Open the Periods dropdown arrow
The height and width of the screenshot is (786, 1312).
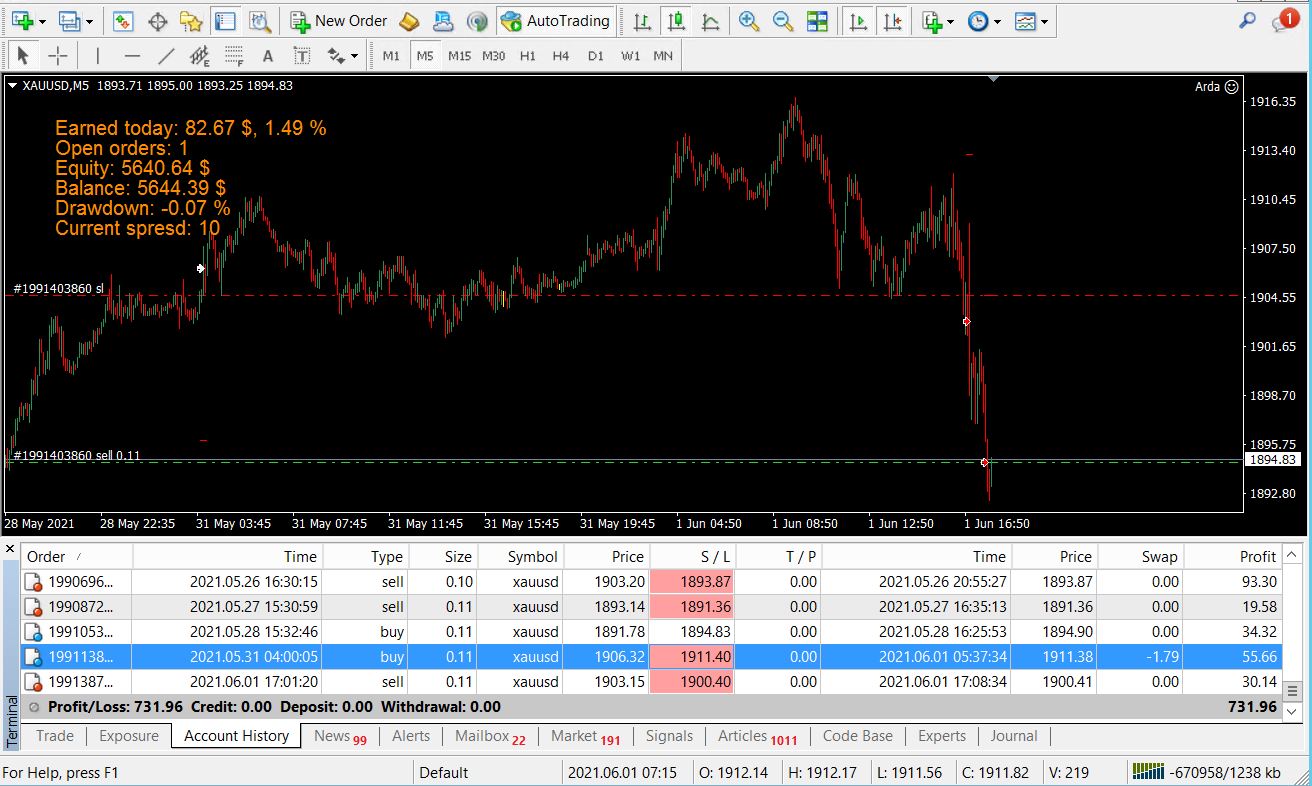[x=997, y=21]
